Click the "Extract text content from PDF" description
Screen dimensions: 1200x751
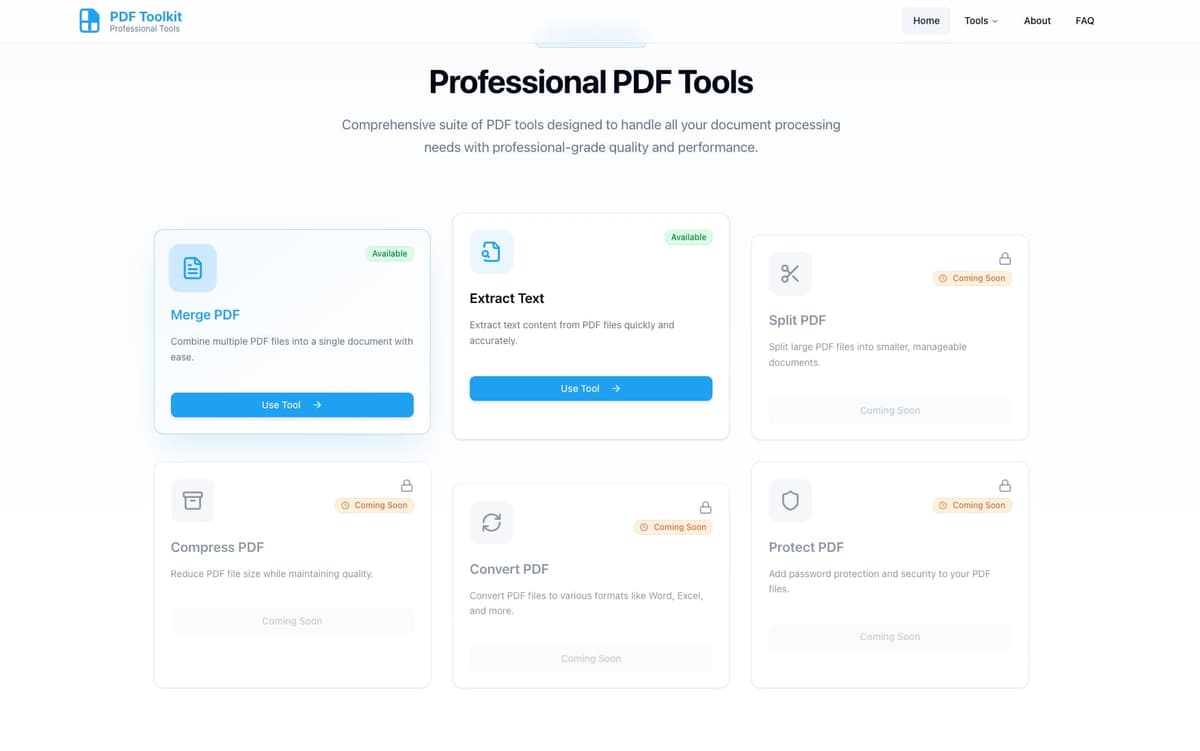click(x=572, y=333)
